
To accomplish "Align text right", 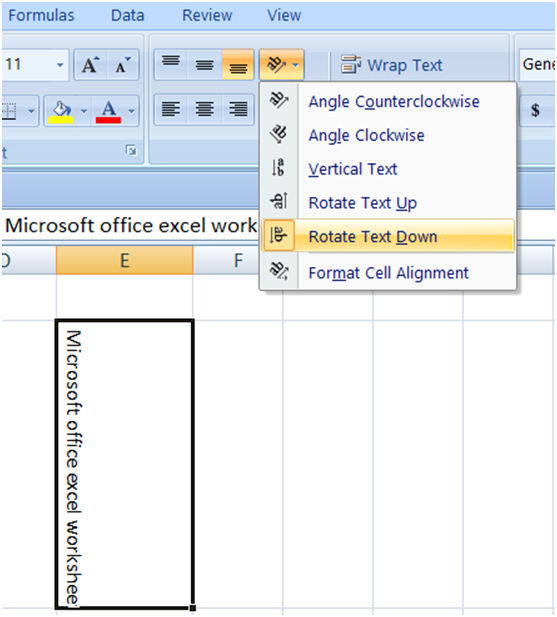I will tap(238, 109).
